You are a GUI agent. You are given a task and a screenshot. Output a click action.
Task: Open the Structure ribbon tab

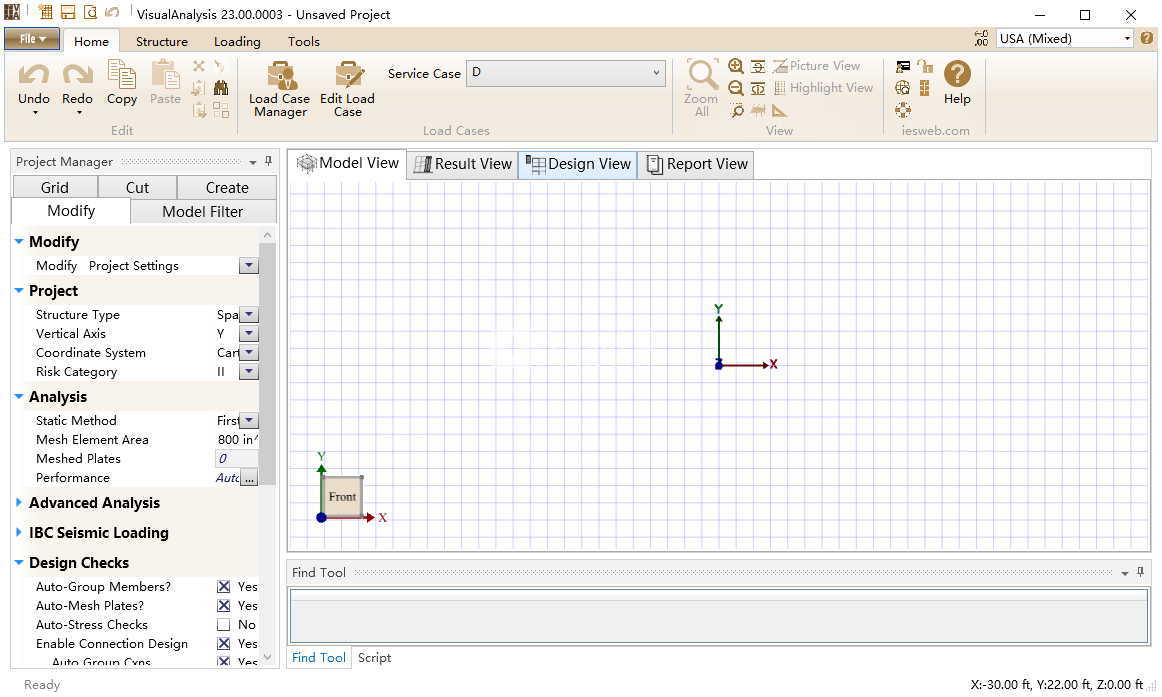pos(162,41)
